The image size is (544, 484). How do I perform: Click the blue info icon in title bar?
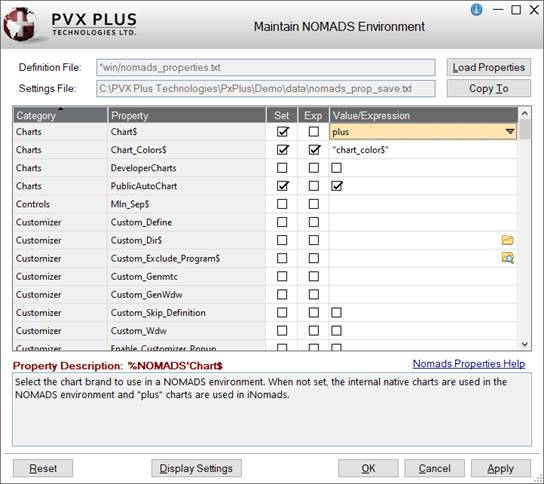click(476, 10)
